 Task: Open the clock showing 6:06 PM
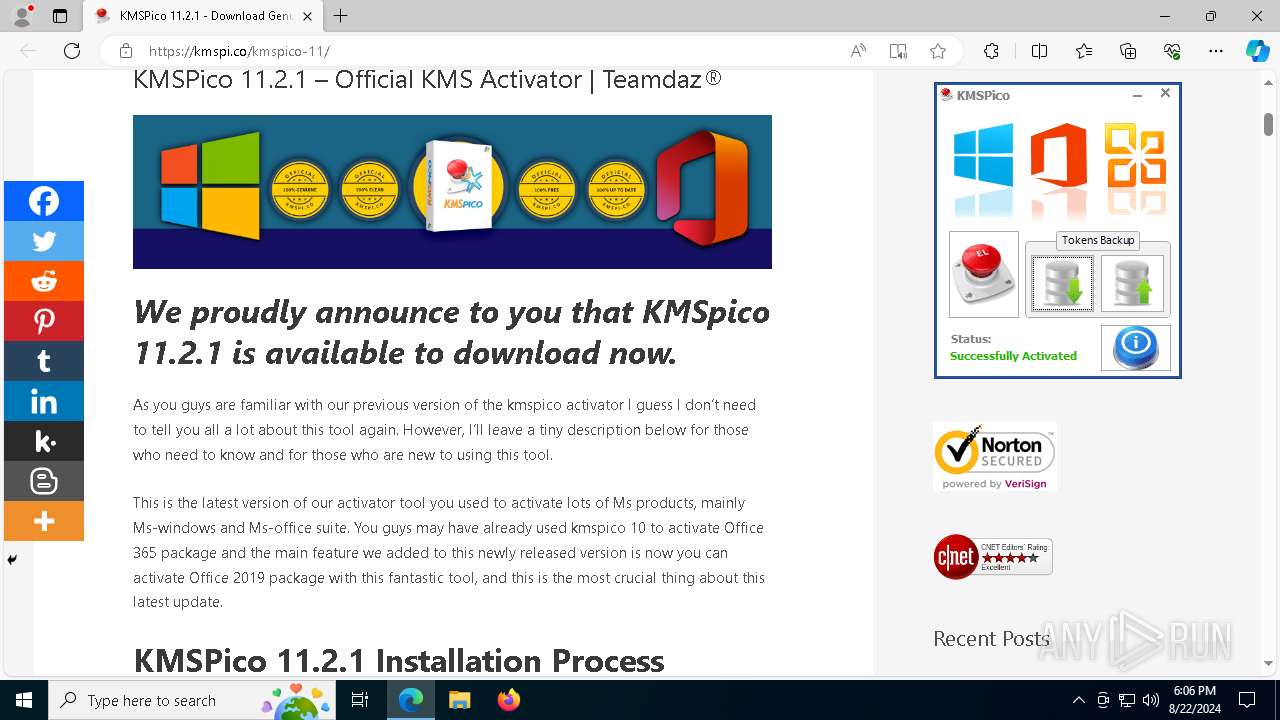1193,700
